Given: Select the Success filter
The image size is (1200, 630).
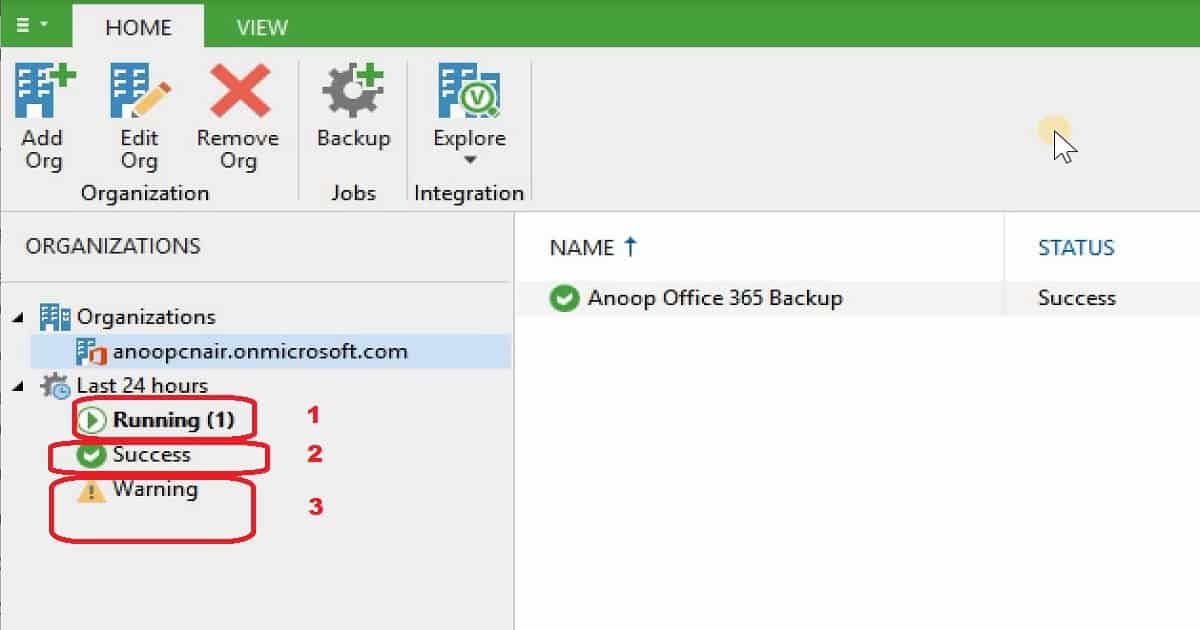Looking at the screenshot, I should point(151,455).
